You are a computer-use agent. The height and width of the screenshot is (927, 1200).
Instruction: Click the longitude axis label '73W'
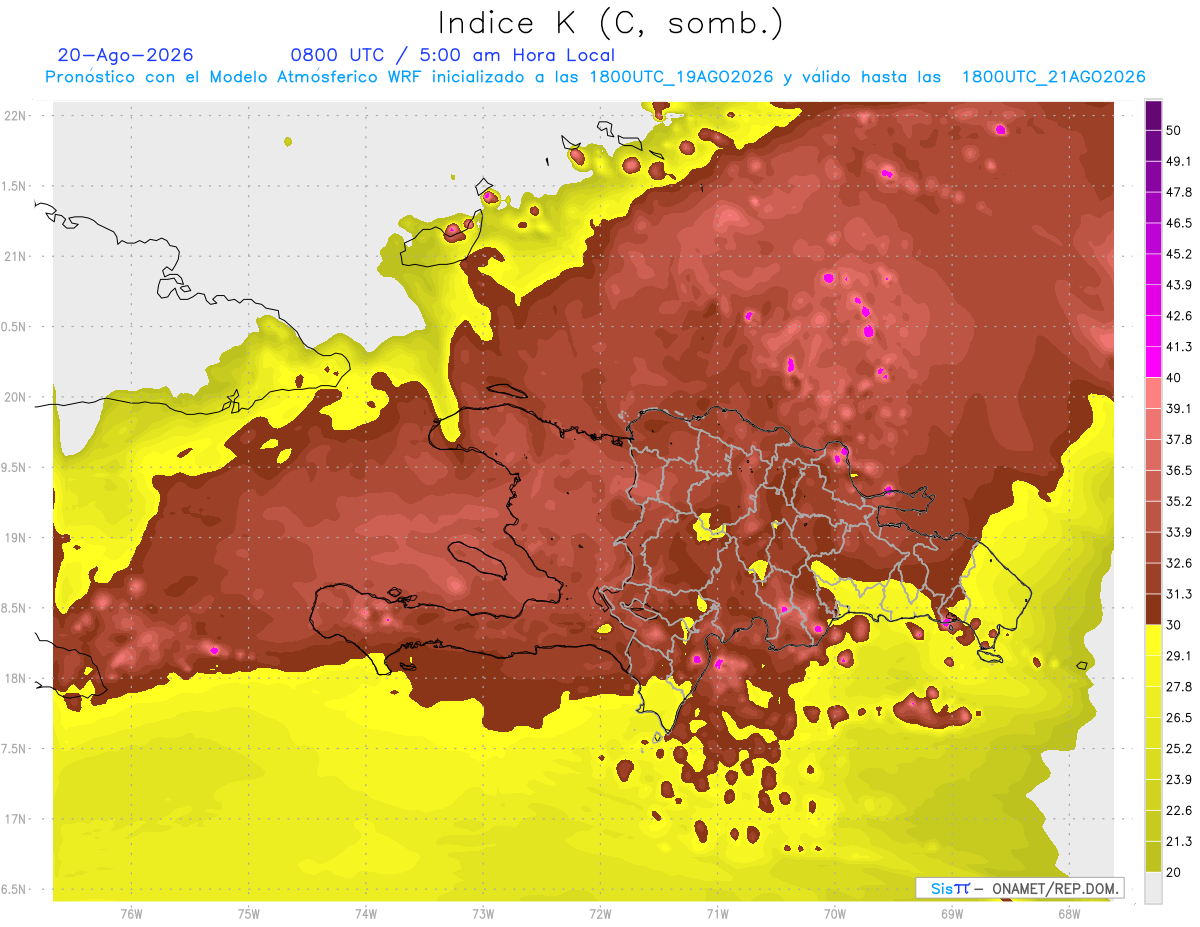[x=483, y=914]
